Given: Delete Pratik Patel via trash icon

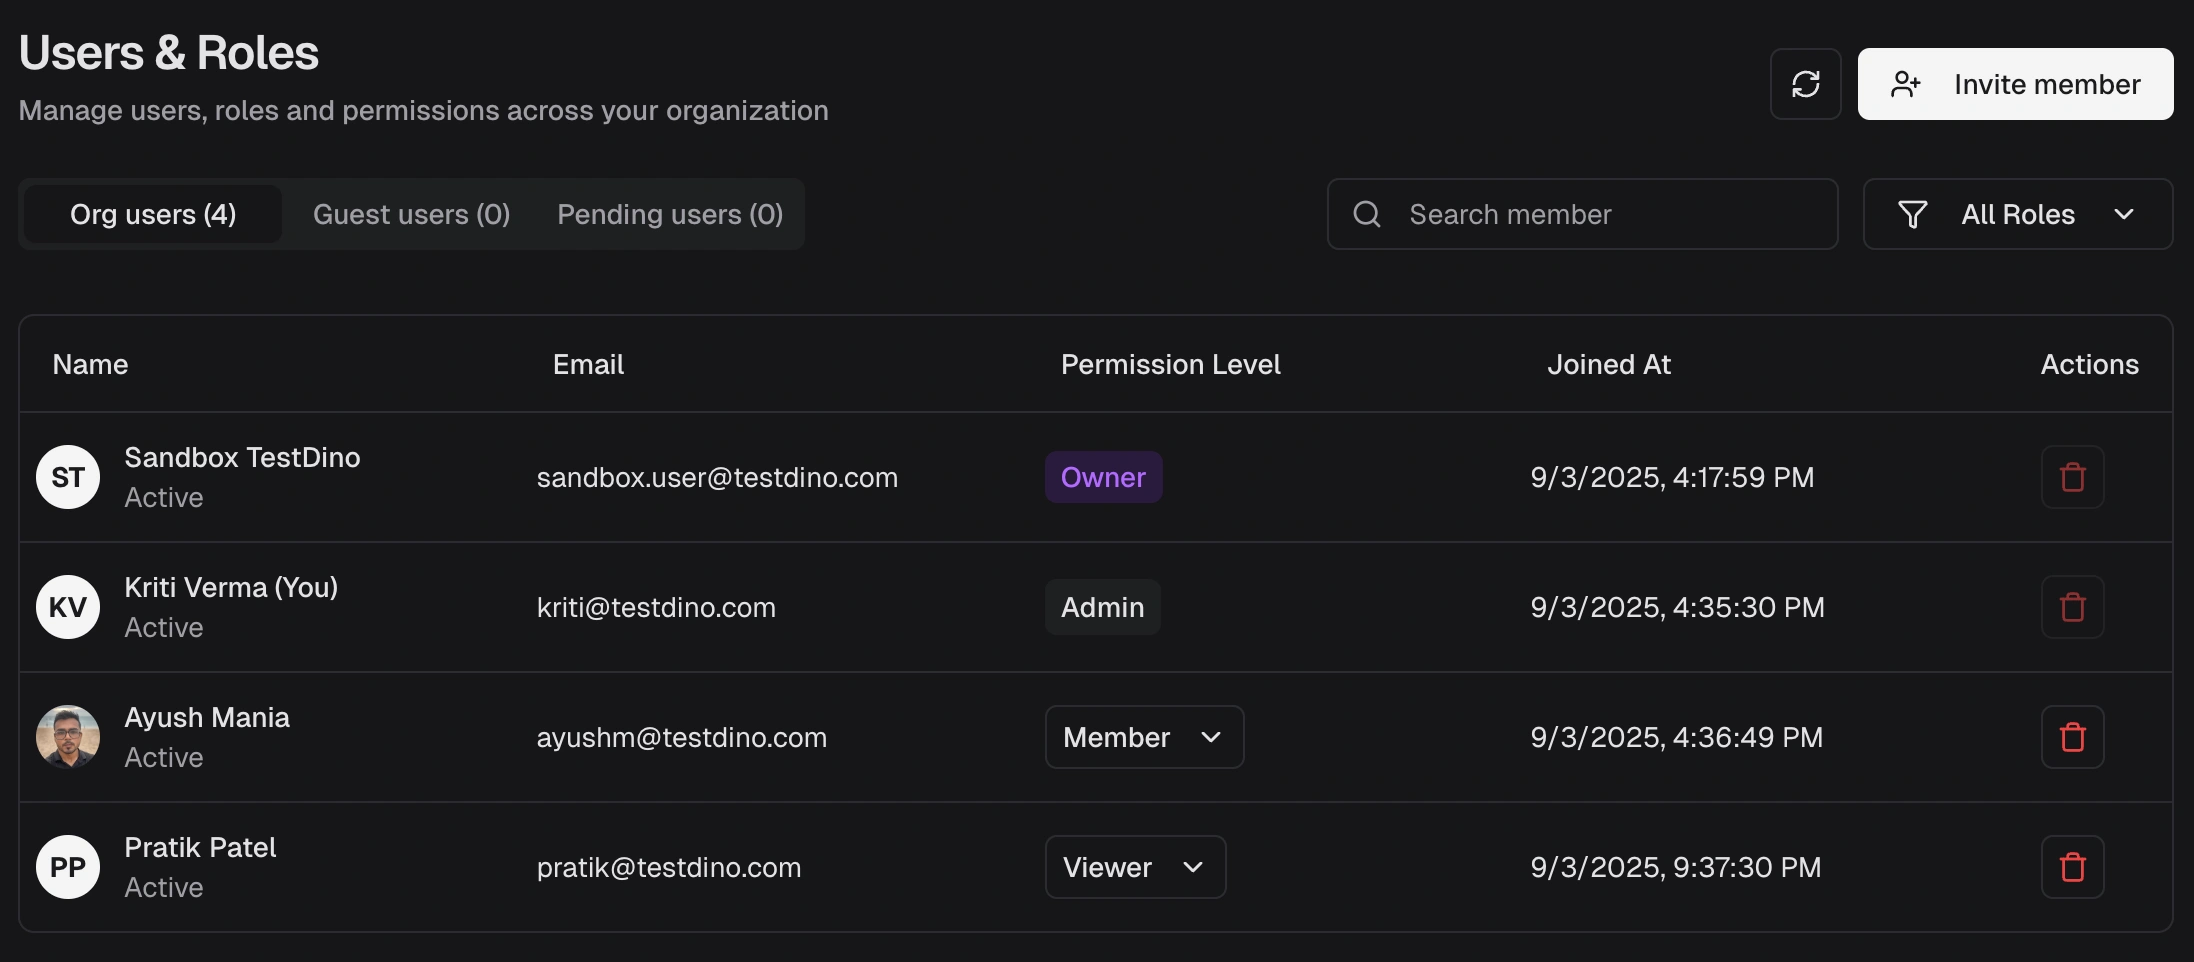Looking at the screenshot, I should point(2072,867).
